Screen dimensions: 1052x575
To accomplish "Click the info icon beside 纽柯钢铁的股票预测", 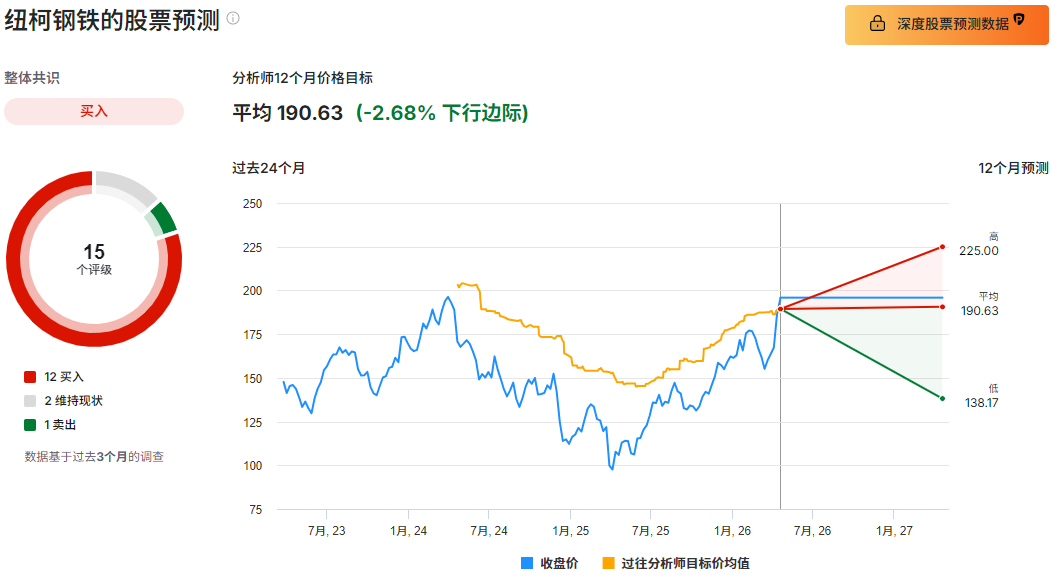I will coord(233,18).
